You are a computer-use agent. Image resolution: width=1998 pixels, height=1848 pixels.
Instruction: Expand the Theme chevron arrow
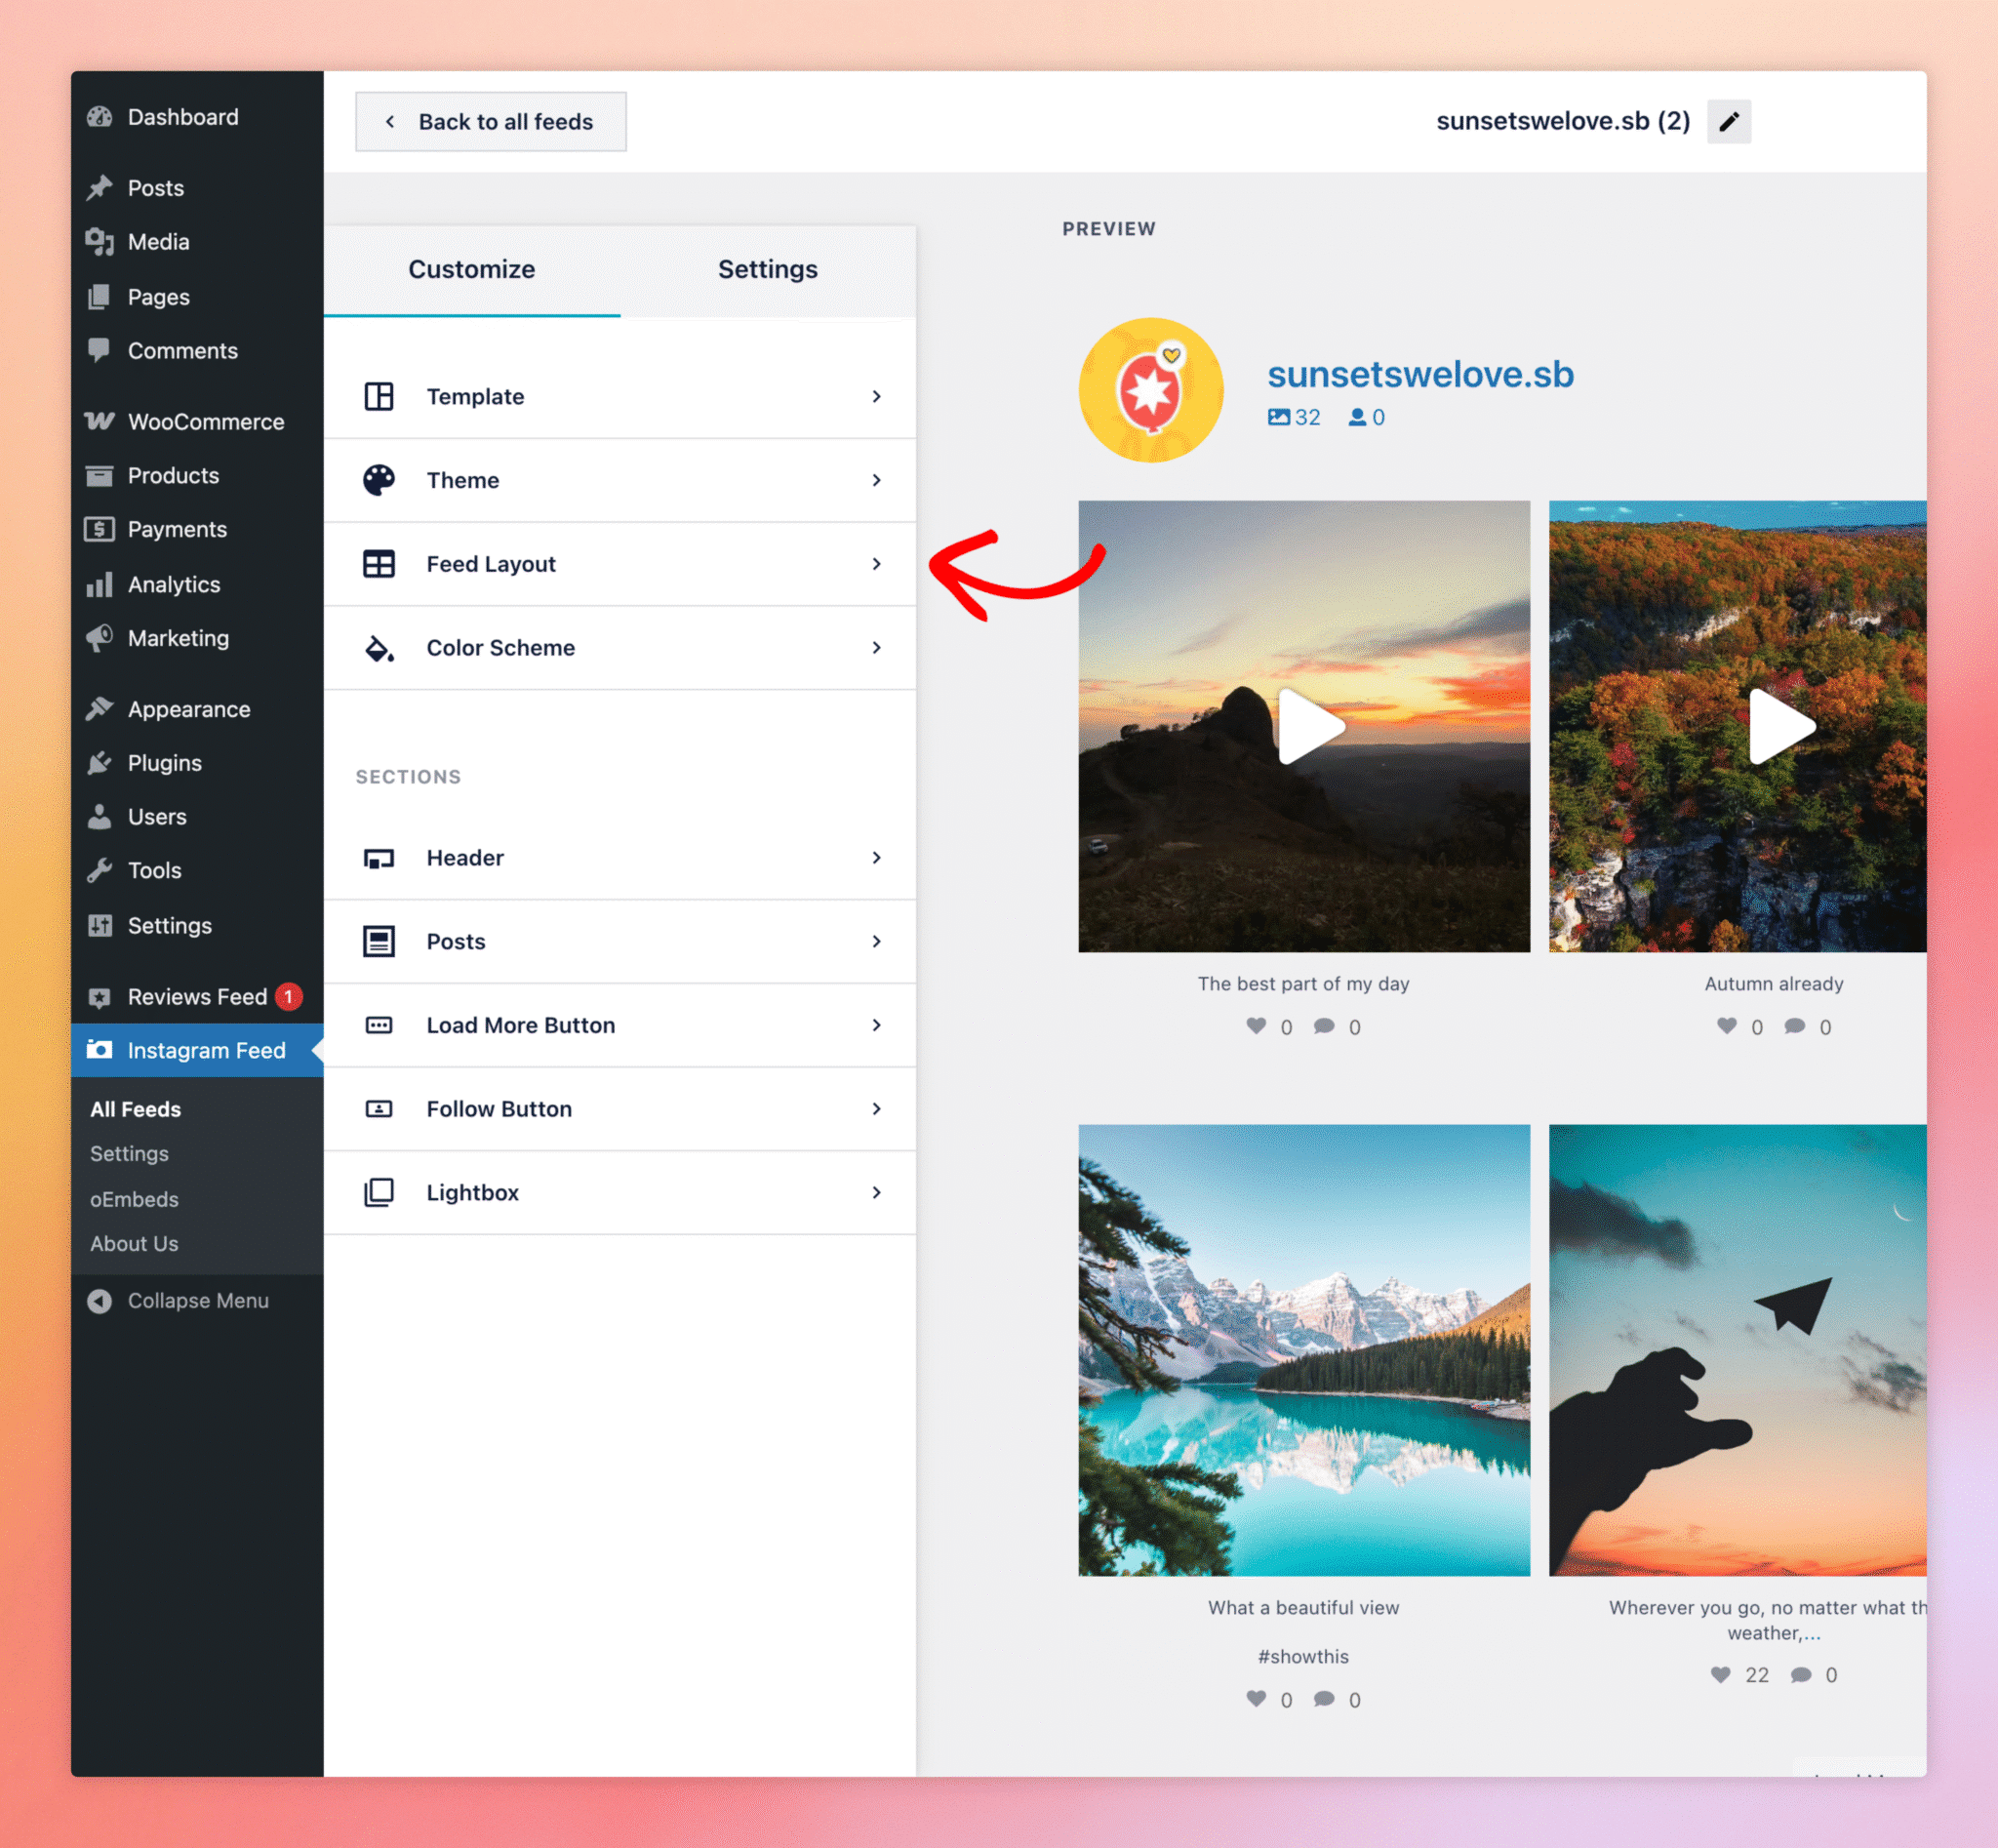(876, 480)
